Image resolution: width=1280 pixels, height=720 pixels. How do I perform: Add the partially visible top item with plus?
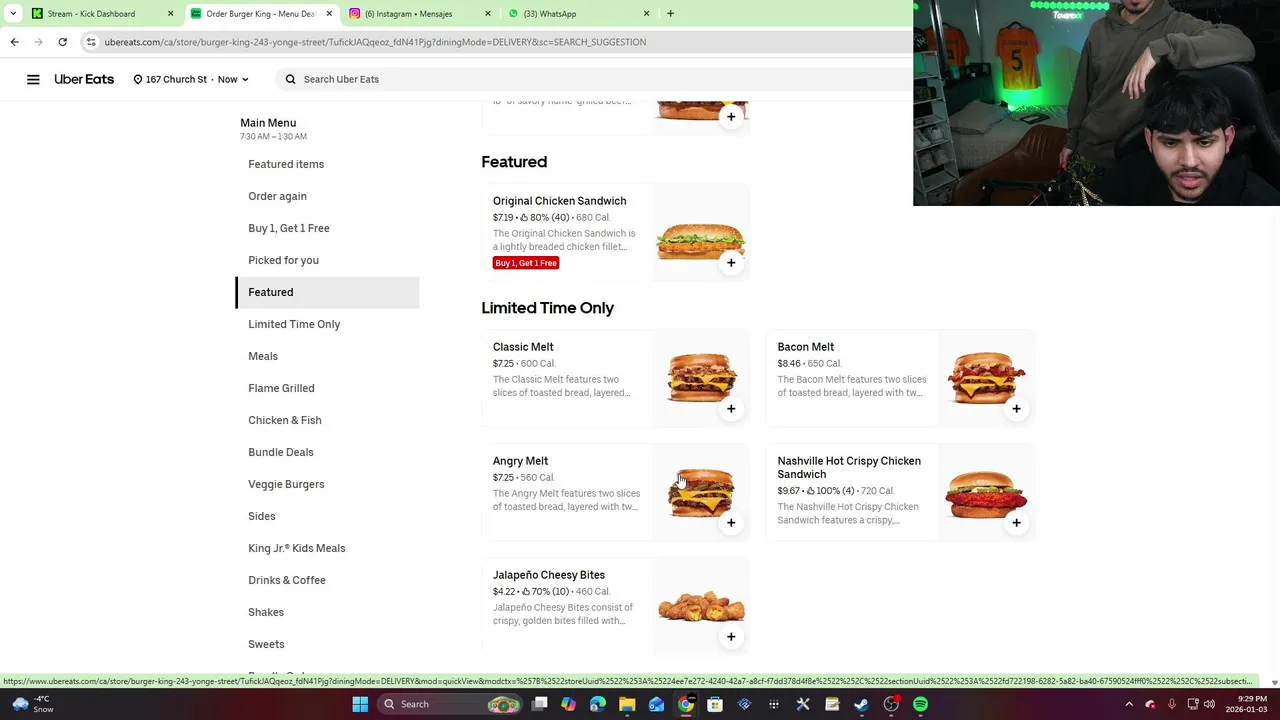pyautogui.click(x=731, y=117)
